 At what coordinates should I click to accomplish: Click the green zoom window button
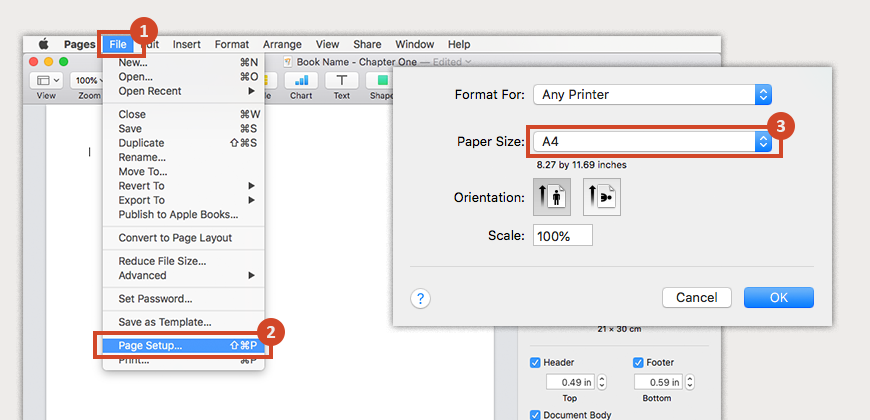pyautogui.click(x=64, y=62)
